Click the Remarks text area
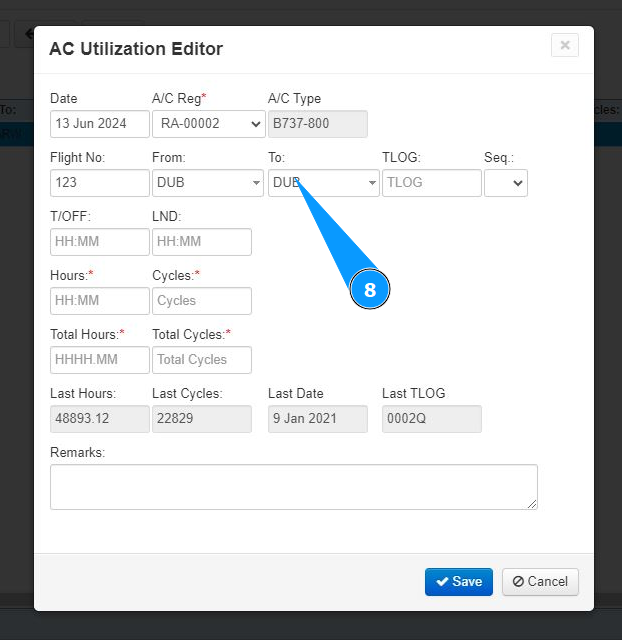The image size is (622, 640). (293, 487)
